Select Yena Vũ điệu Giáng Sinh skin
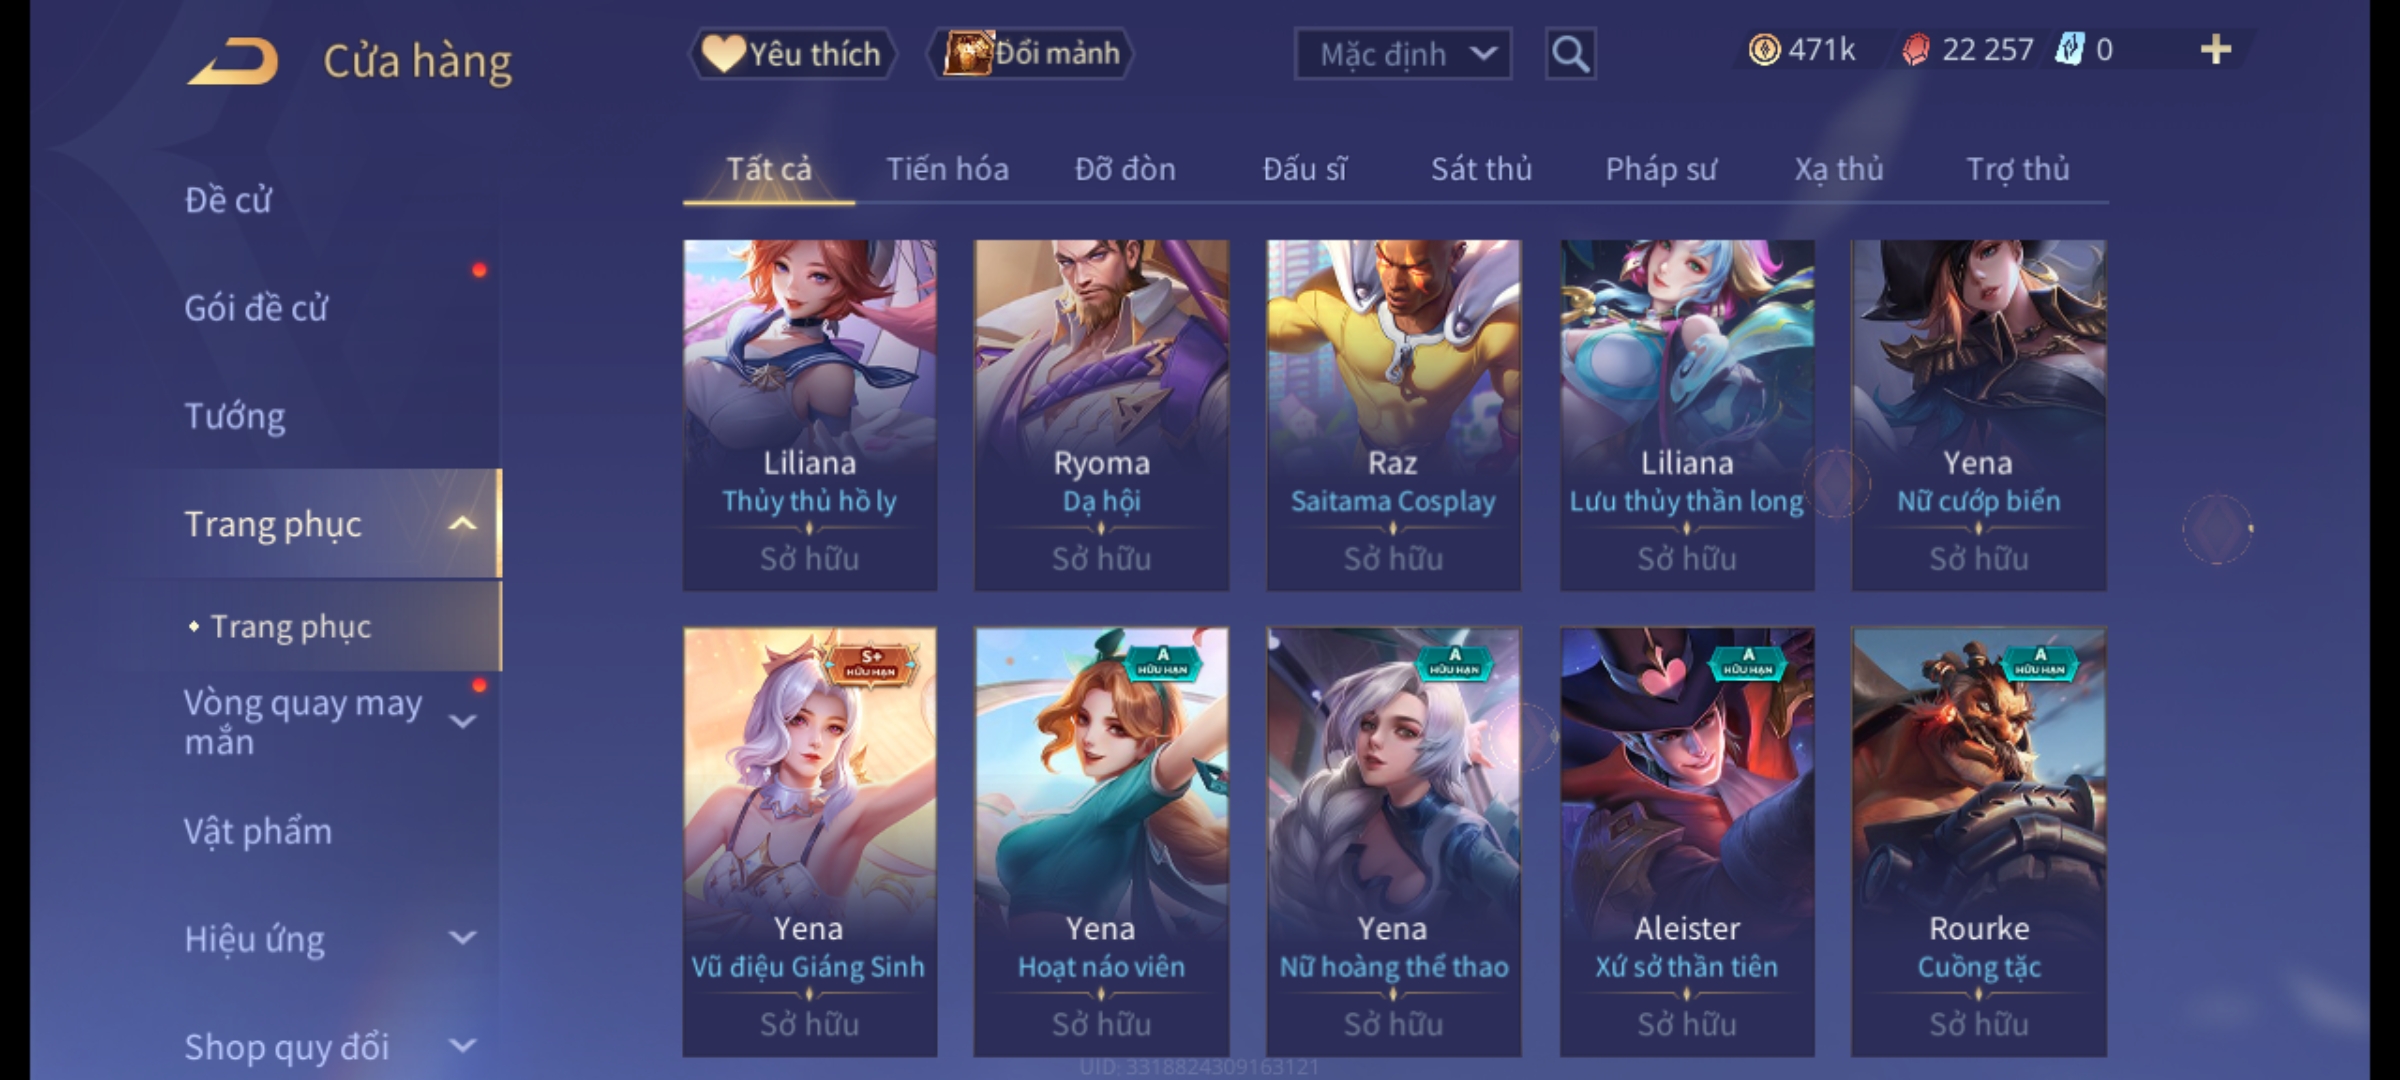Screen dimensions: 2400x1080 [x=809, y=841]
